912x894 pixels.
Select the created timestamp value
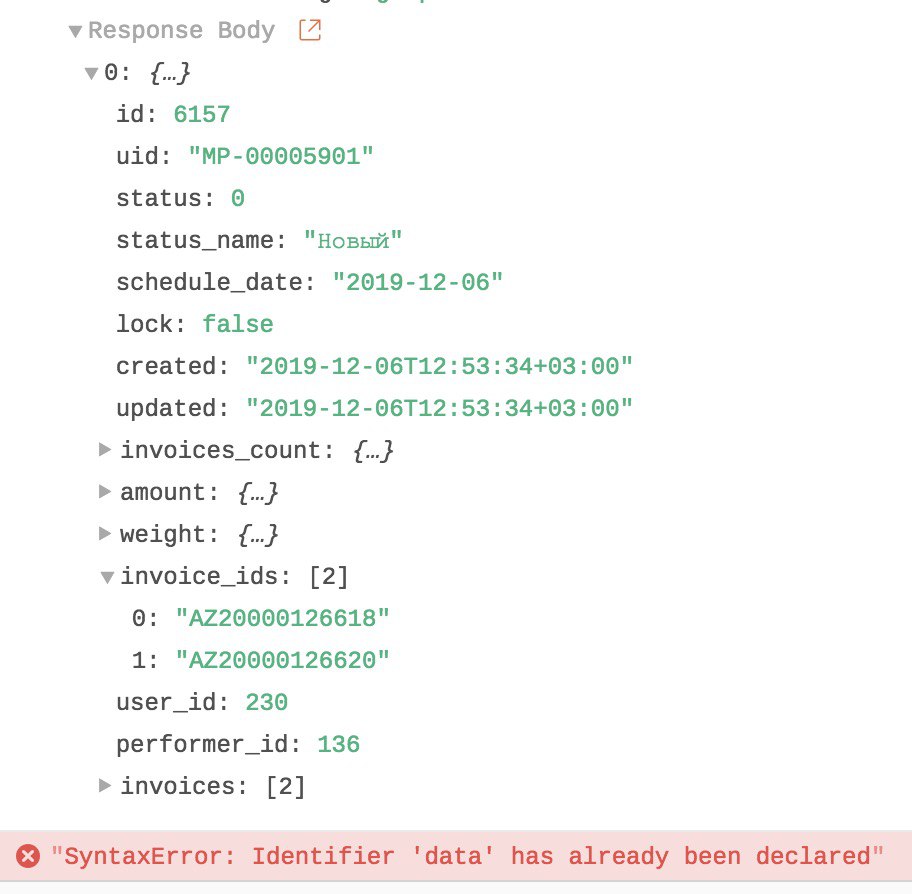440,367
